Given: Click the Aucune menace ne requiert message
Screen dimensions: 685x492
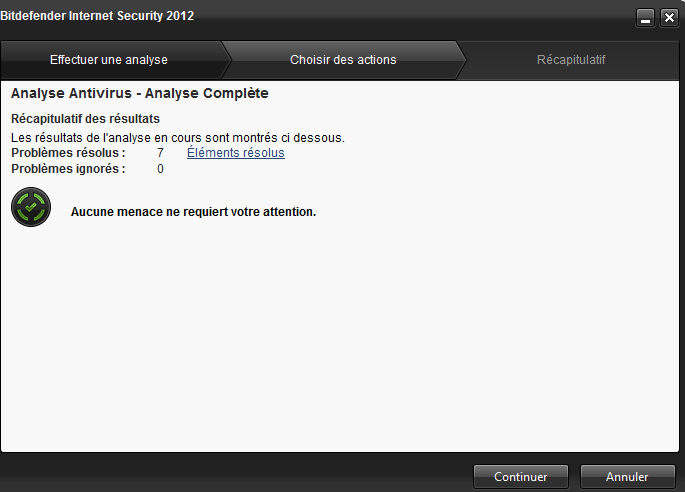Looking at the screenshot, I should tap(193, 212).
